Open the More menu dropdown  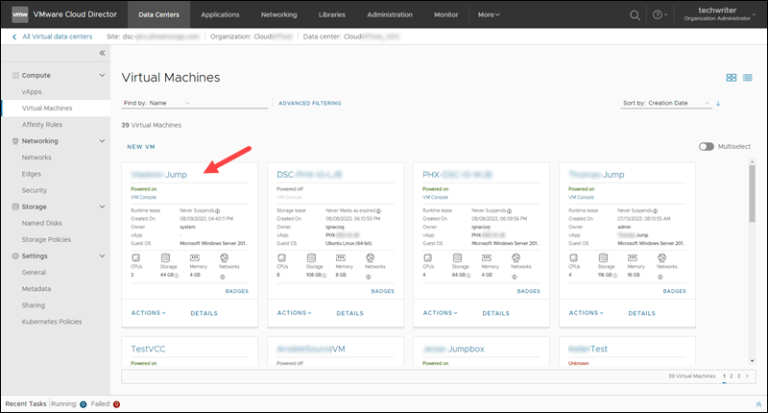click(489, 15)
